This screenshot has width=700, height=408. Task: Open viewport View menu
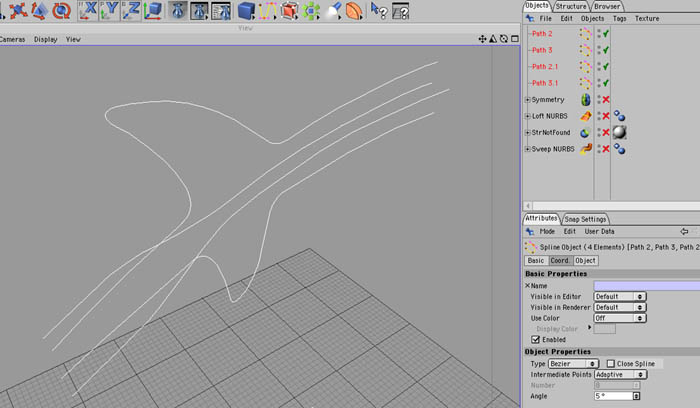pos(73,39)
